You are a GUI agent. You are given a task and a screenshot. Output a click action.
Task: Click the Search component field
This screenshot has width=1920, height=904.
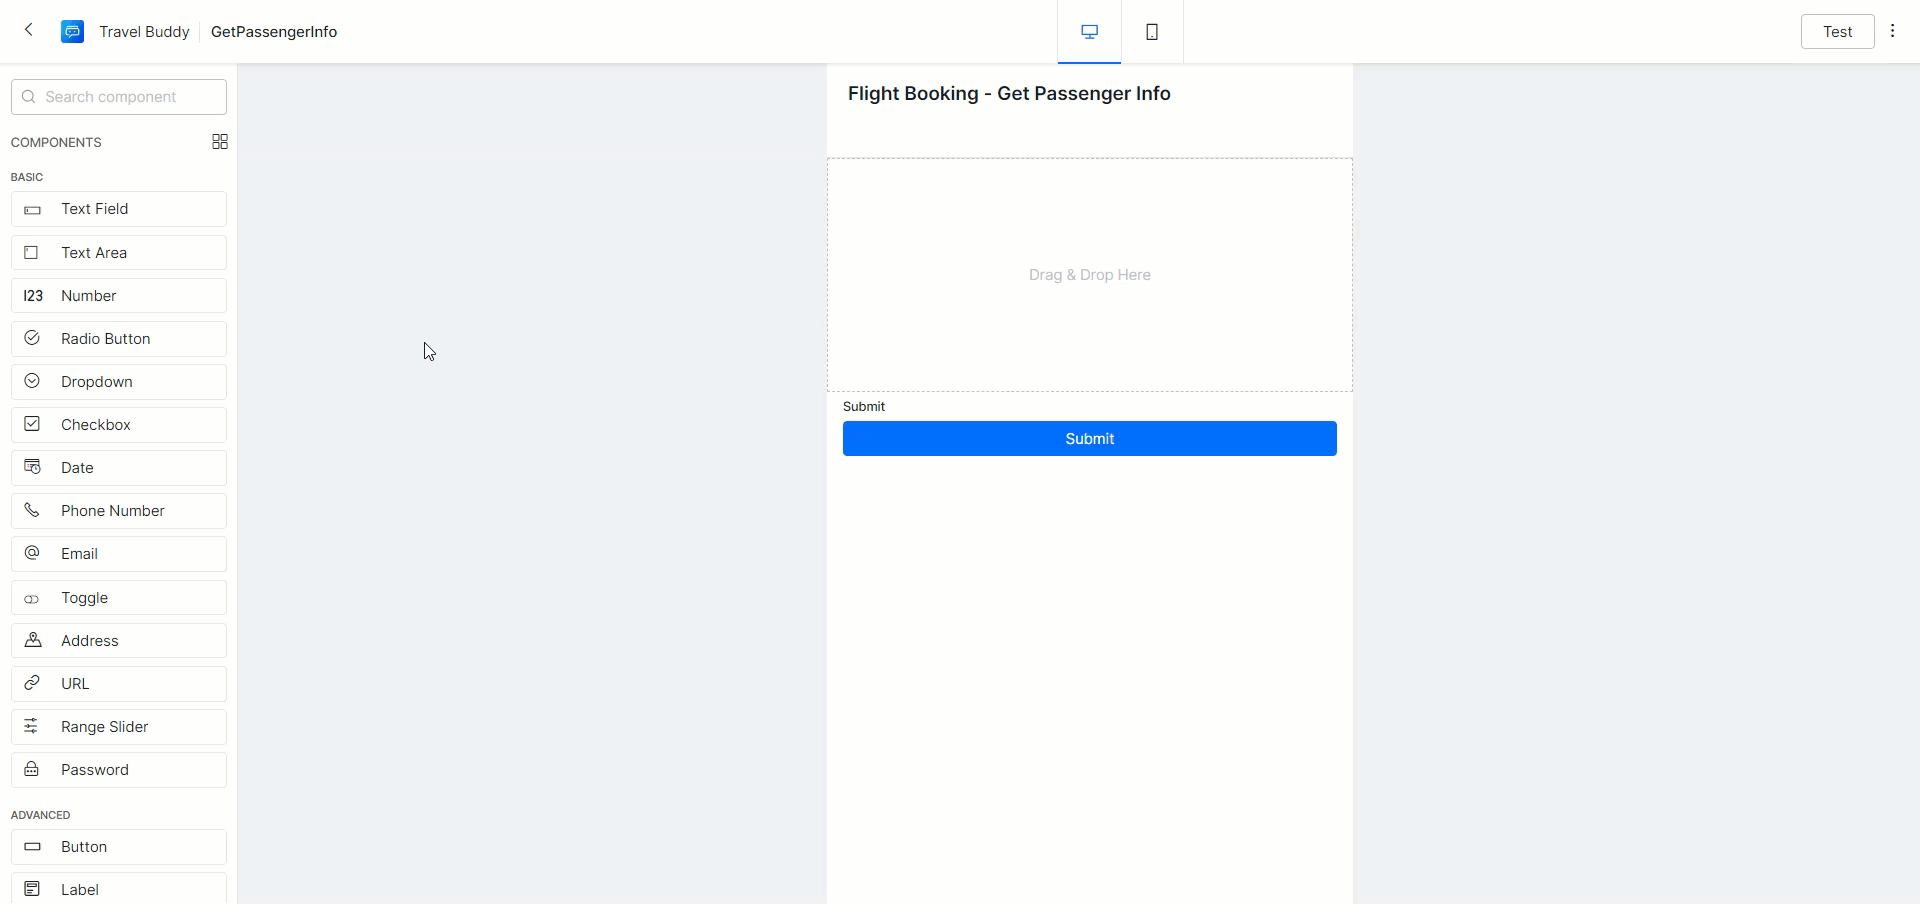[119, 97]
